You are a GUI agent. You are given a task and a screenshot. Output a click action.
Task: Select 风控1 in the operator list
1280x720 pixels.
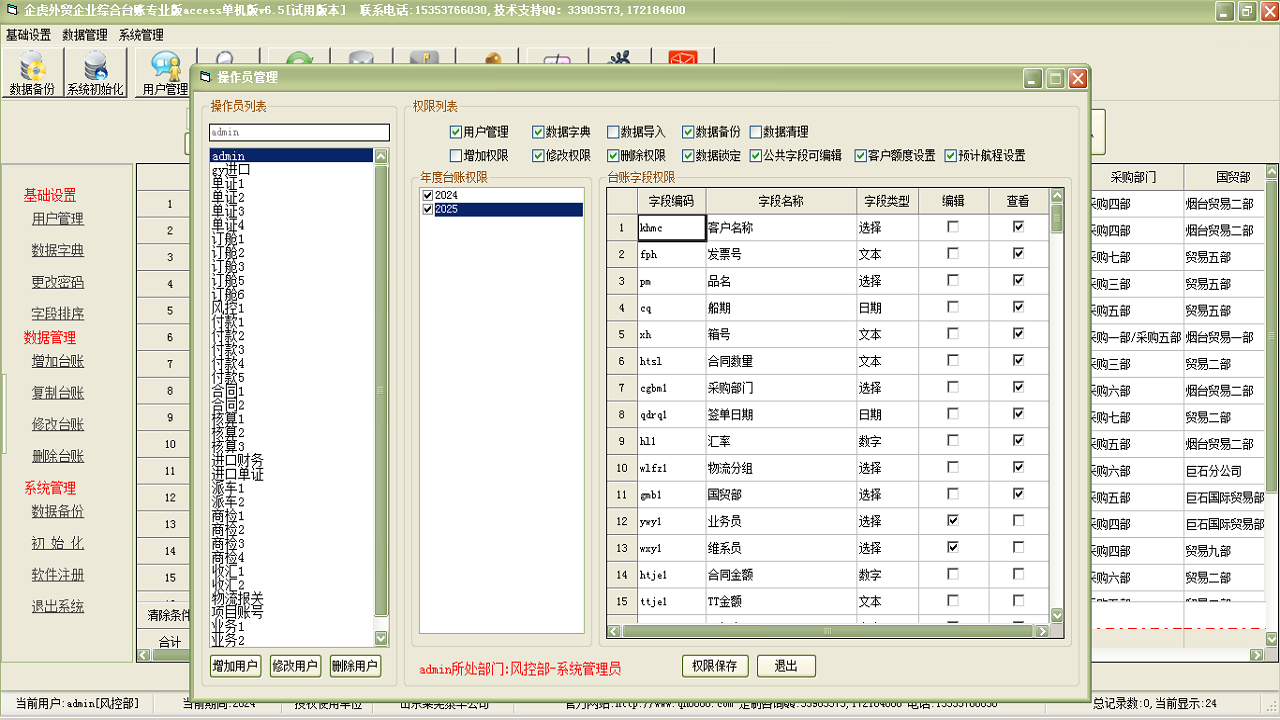point(228,309)
